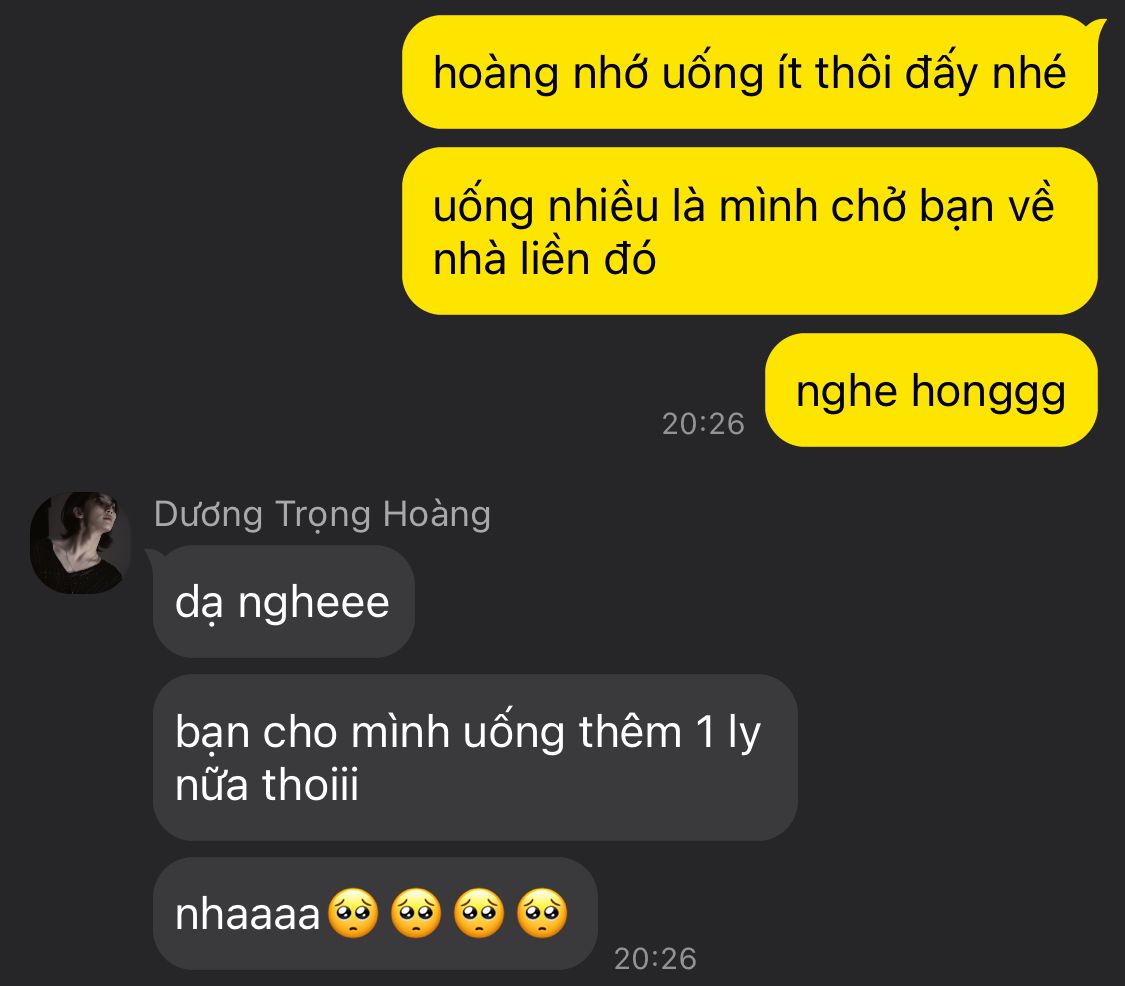Click the yellow bubble starting "uống nhiều là"

click(750, 231)
